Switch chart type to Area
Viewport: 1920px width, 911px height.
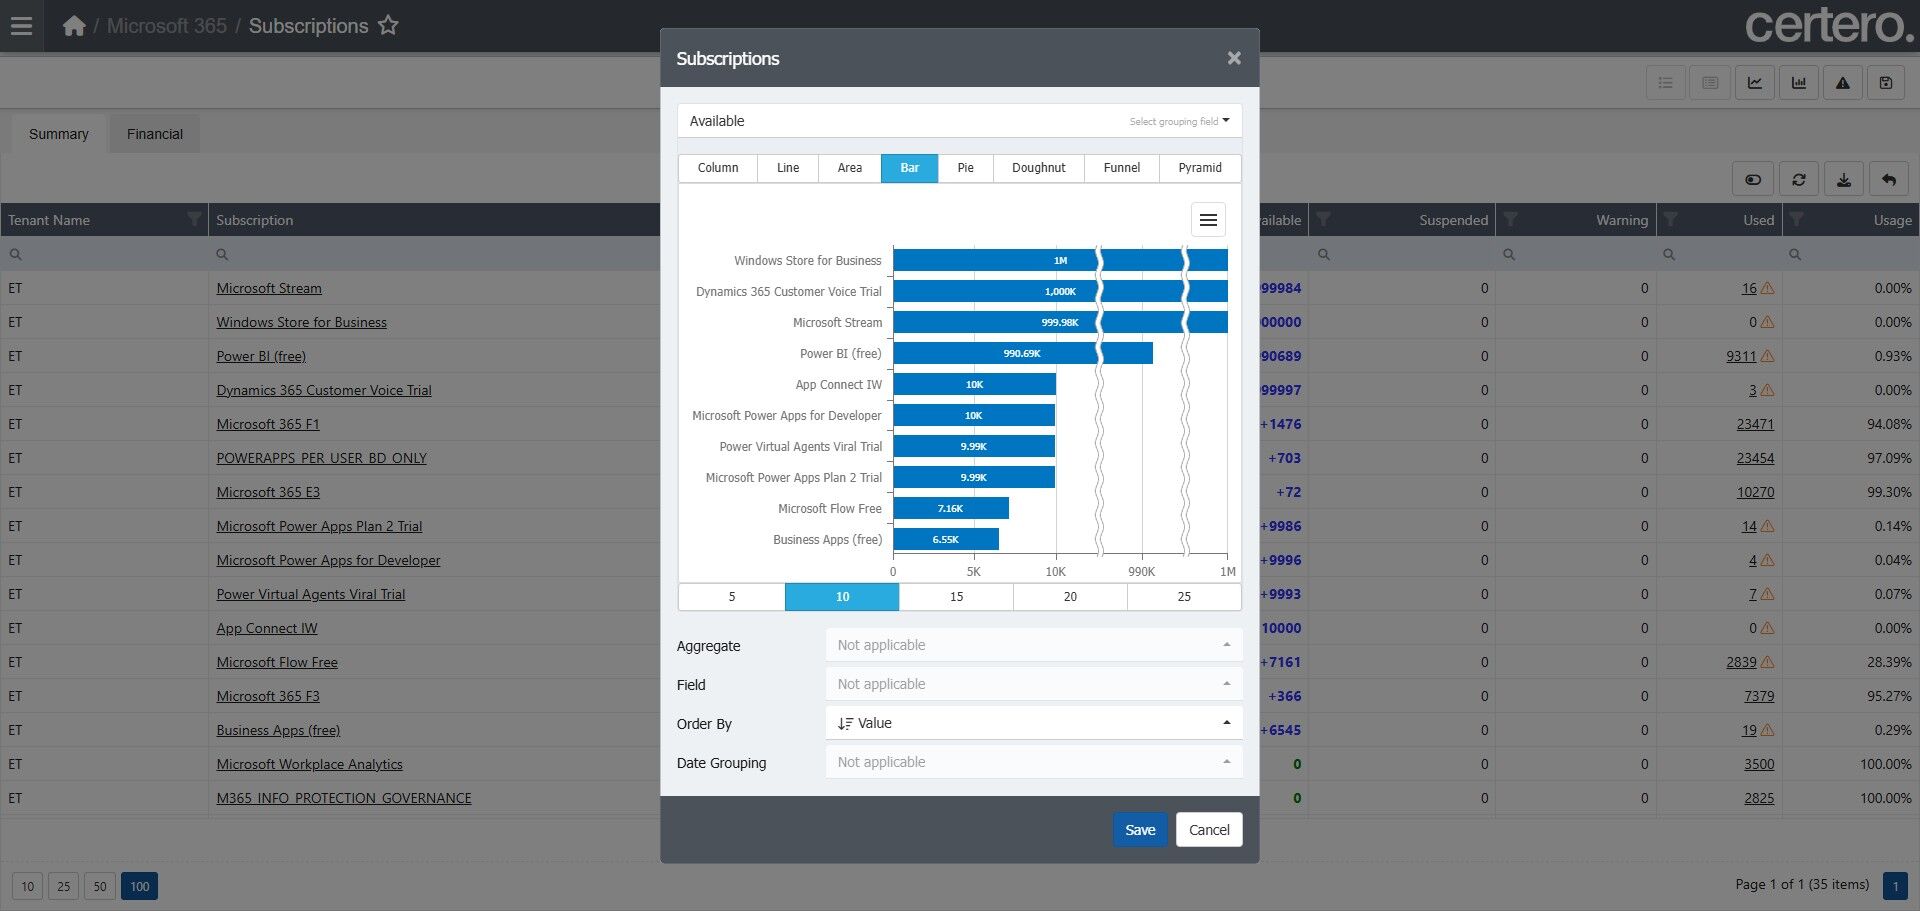[x=850, y=168]
